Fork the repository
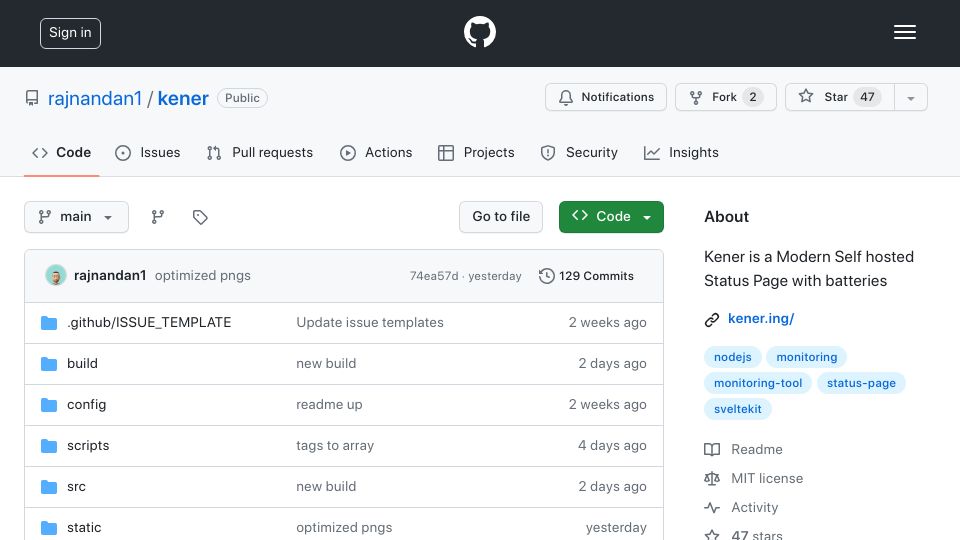 pos(726,97)
